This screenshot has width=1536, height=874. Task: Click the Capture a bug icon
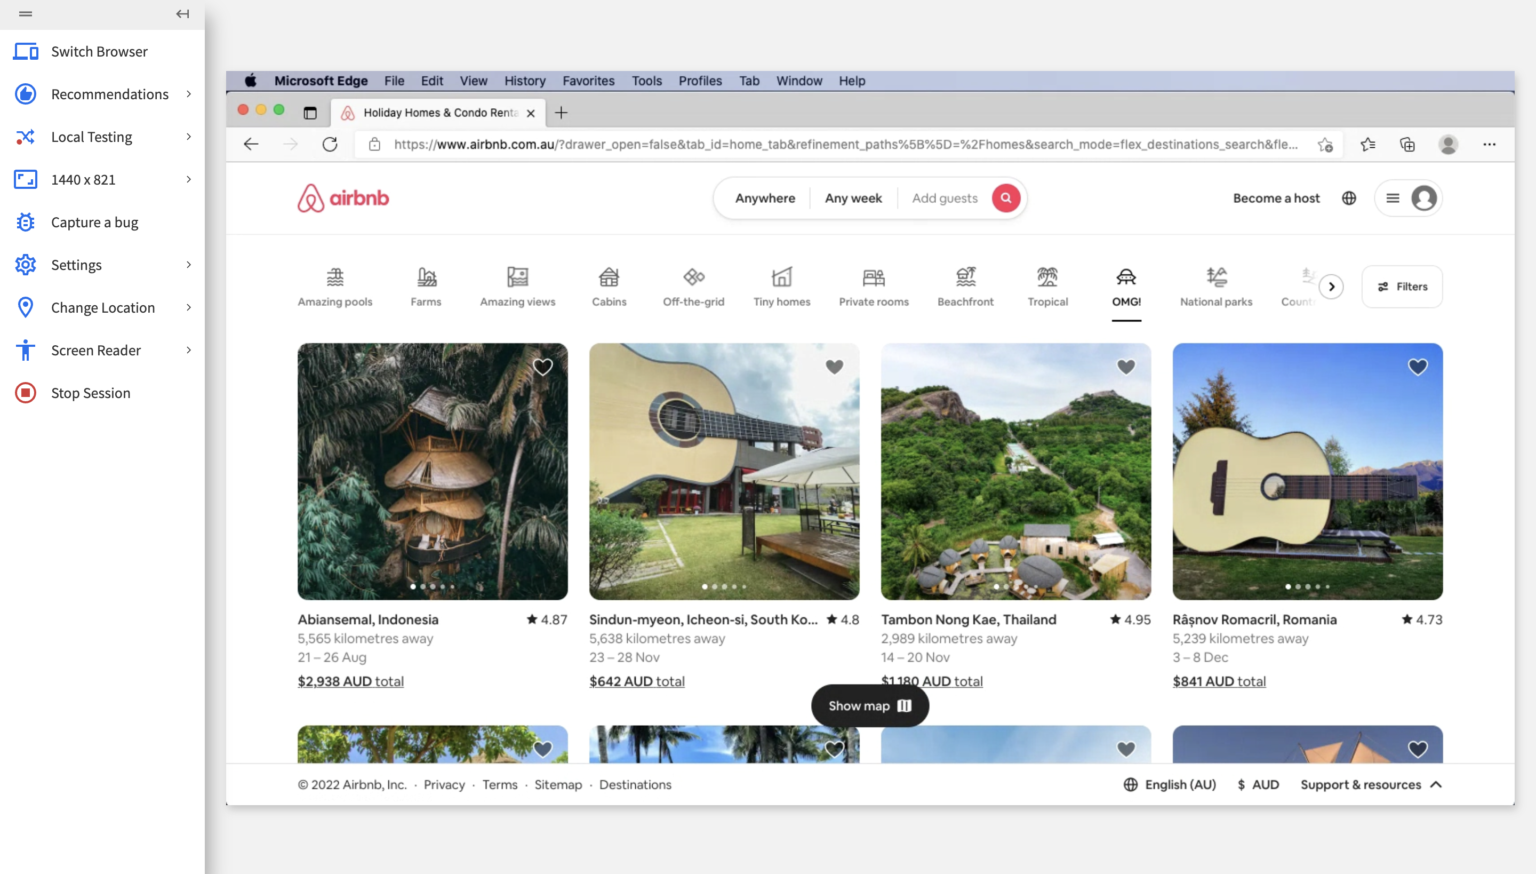pos(26,222)
